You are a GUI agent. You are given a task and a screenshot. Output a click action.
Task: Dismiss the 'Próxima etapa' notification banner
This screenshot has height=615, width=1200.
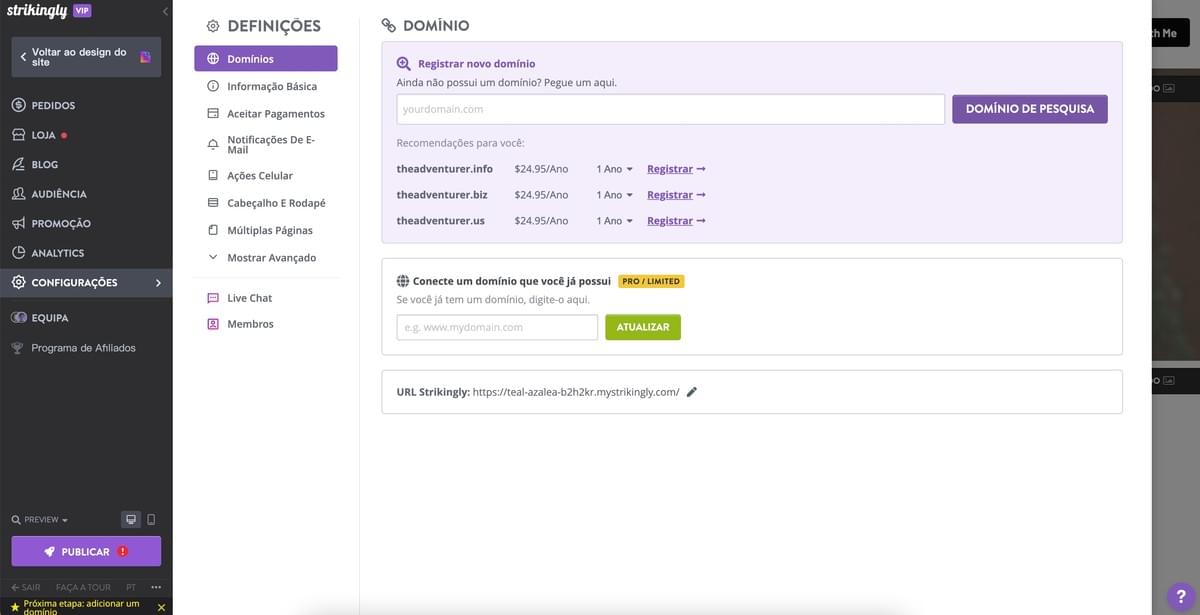(161, 607)
